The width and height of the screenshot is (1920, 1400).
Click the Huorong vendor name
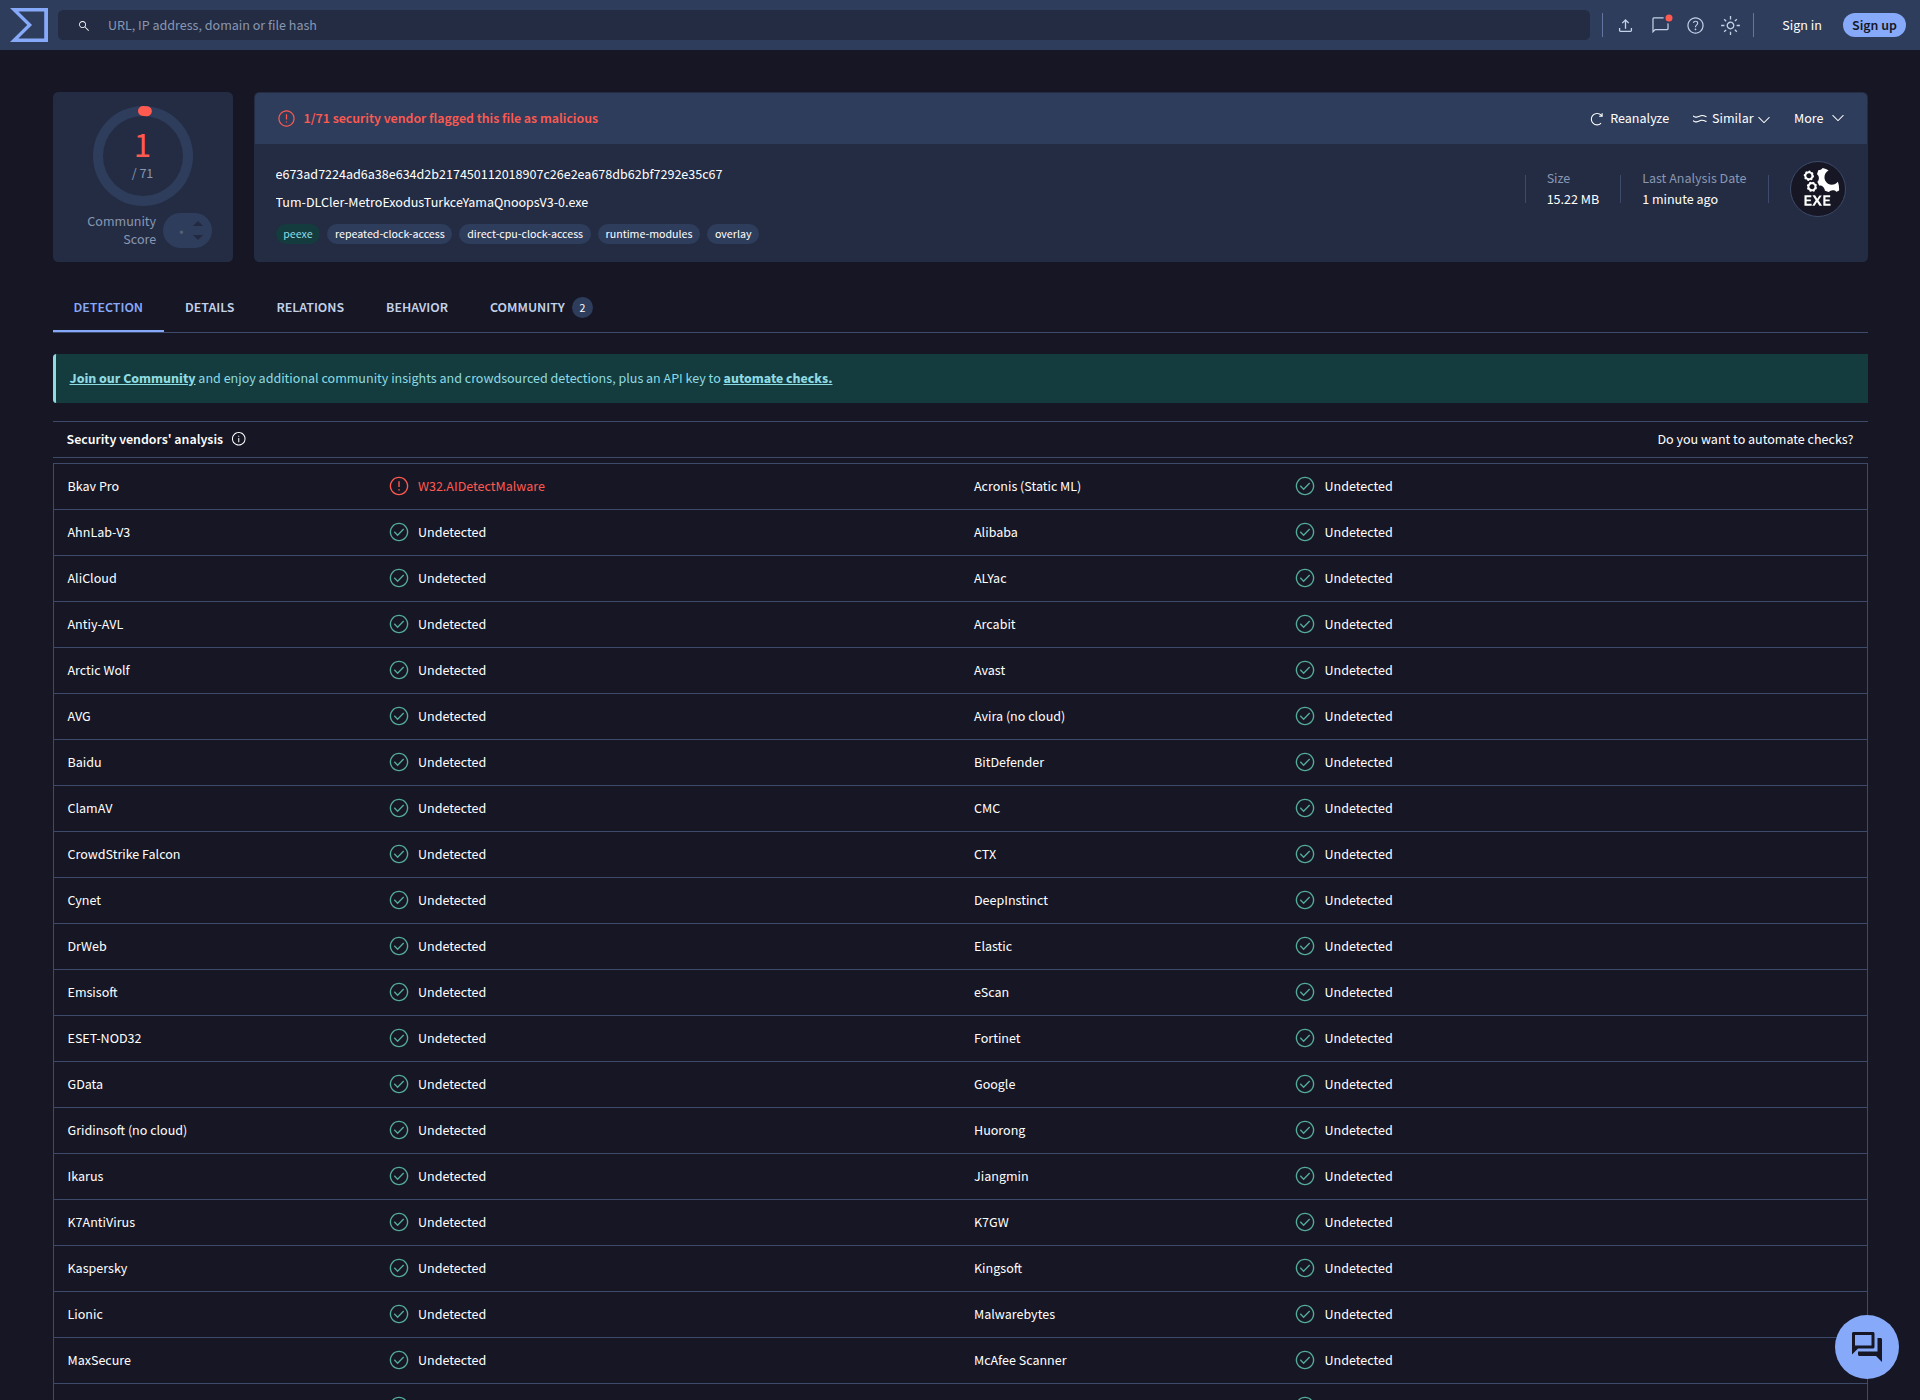pyautogui.click(x=1000, y=1131)
